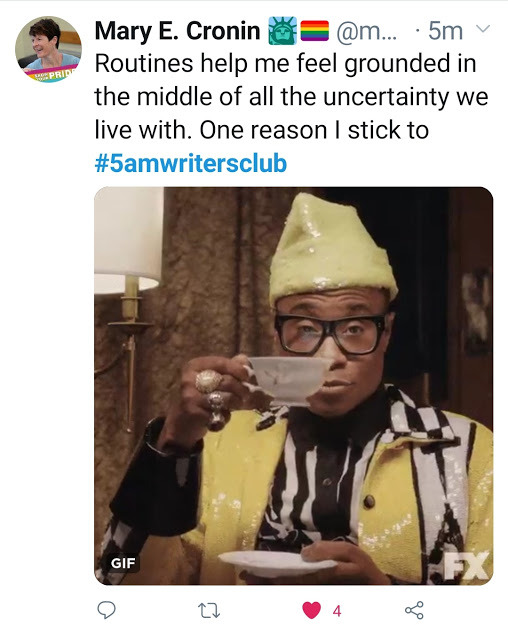The image size is (508, 625).
Task: Click the PRIDE banner on avatar
Action: coord(52,74)
